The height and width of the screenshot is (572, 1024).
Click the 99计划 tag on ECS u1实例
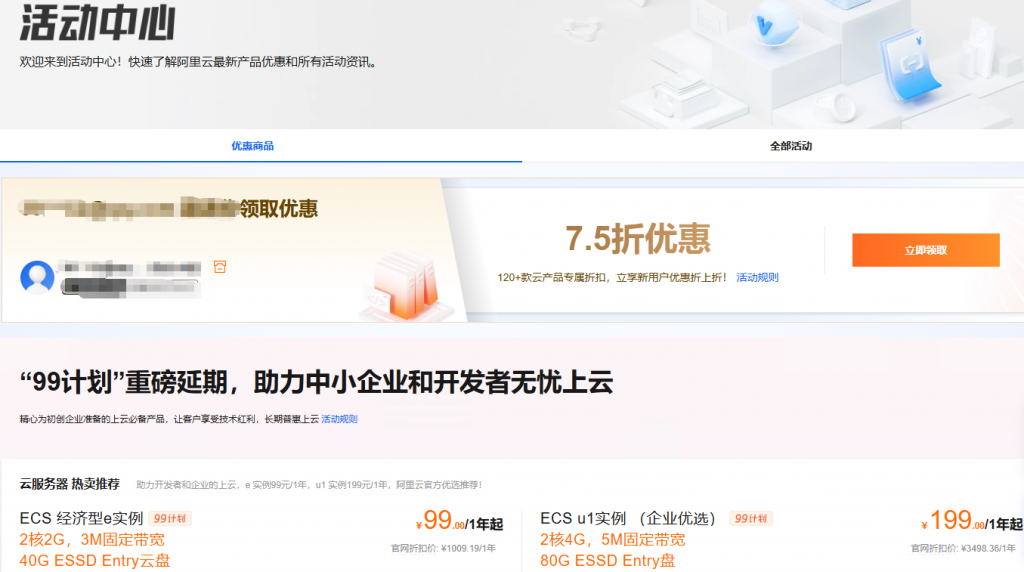[751, 518]
